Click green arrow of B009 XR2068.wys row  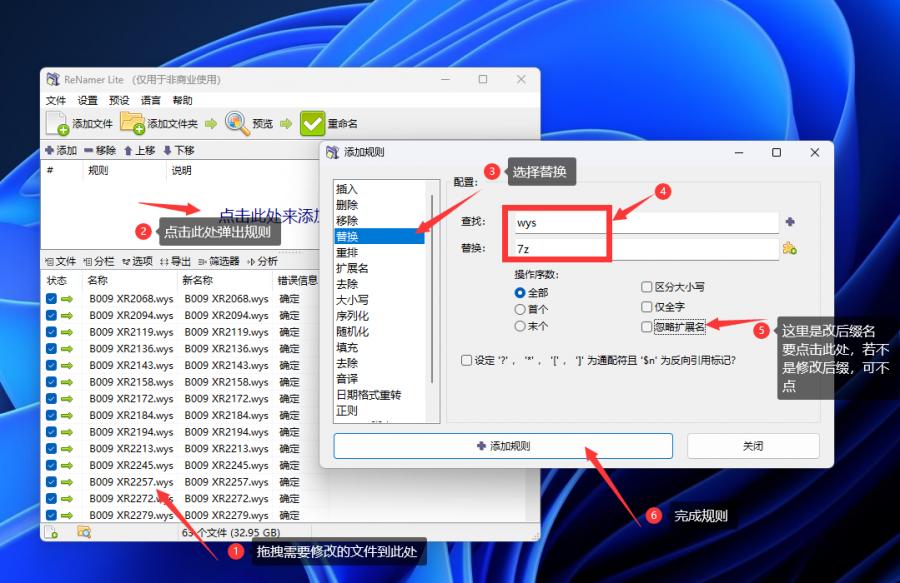[x=67, y=298]
